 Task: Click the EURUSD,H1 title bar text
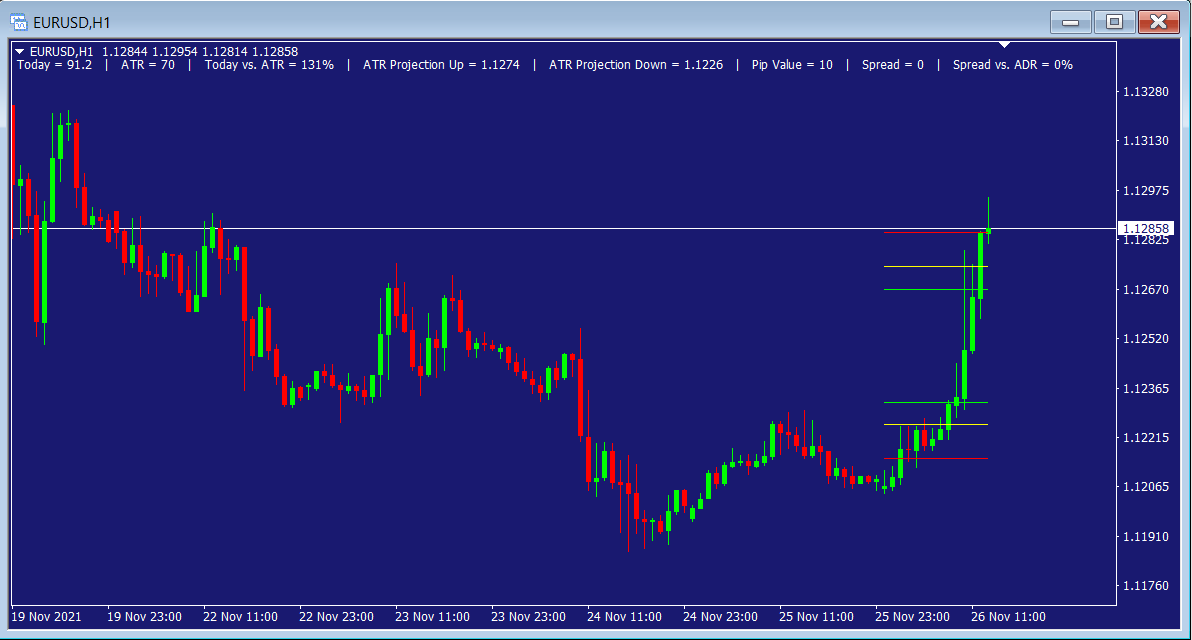pyautogui.click(x=71, y=21)
